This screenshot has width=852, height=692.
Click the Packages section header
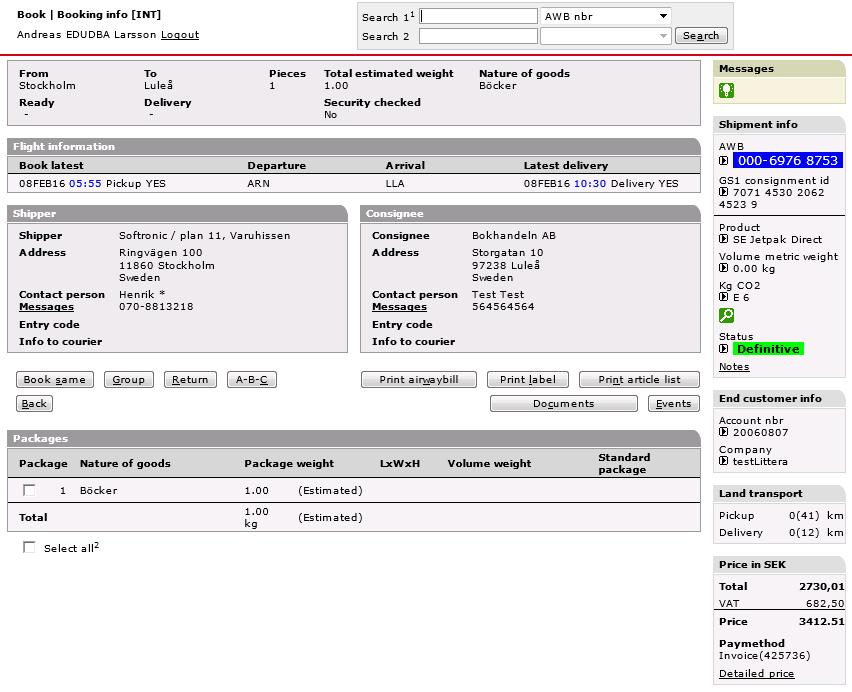pyautogui.click(x=354, y=439)
